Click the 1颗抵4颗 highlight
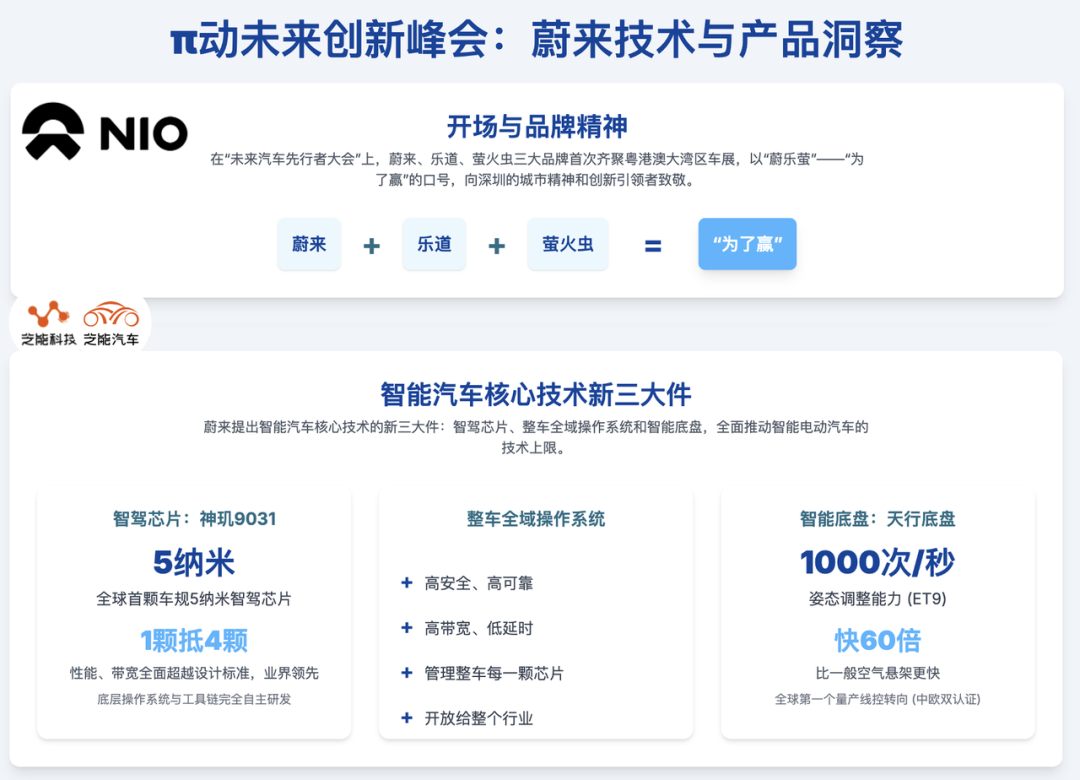The height and width of the screenshot is (780, 1080). click(x=194, y=641)
